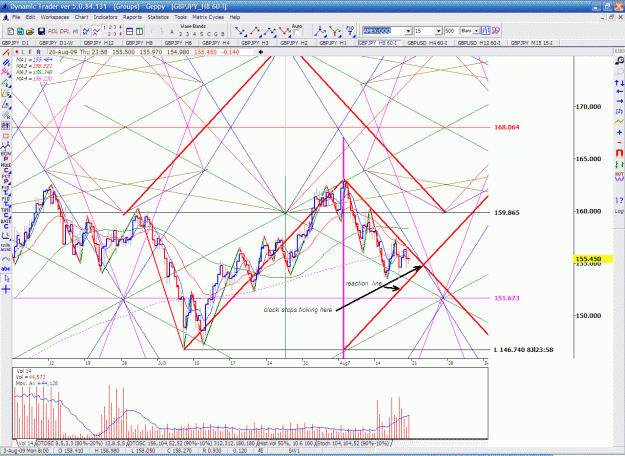Click the vertical split window icon

140,31
